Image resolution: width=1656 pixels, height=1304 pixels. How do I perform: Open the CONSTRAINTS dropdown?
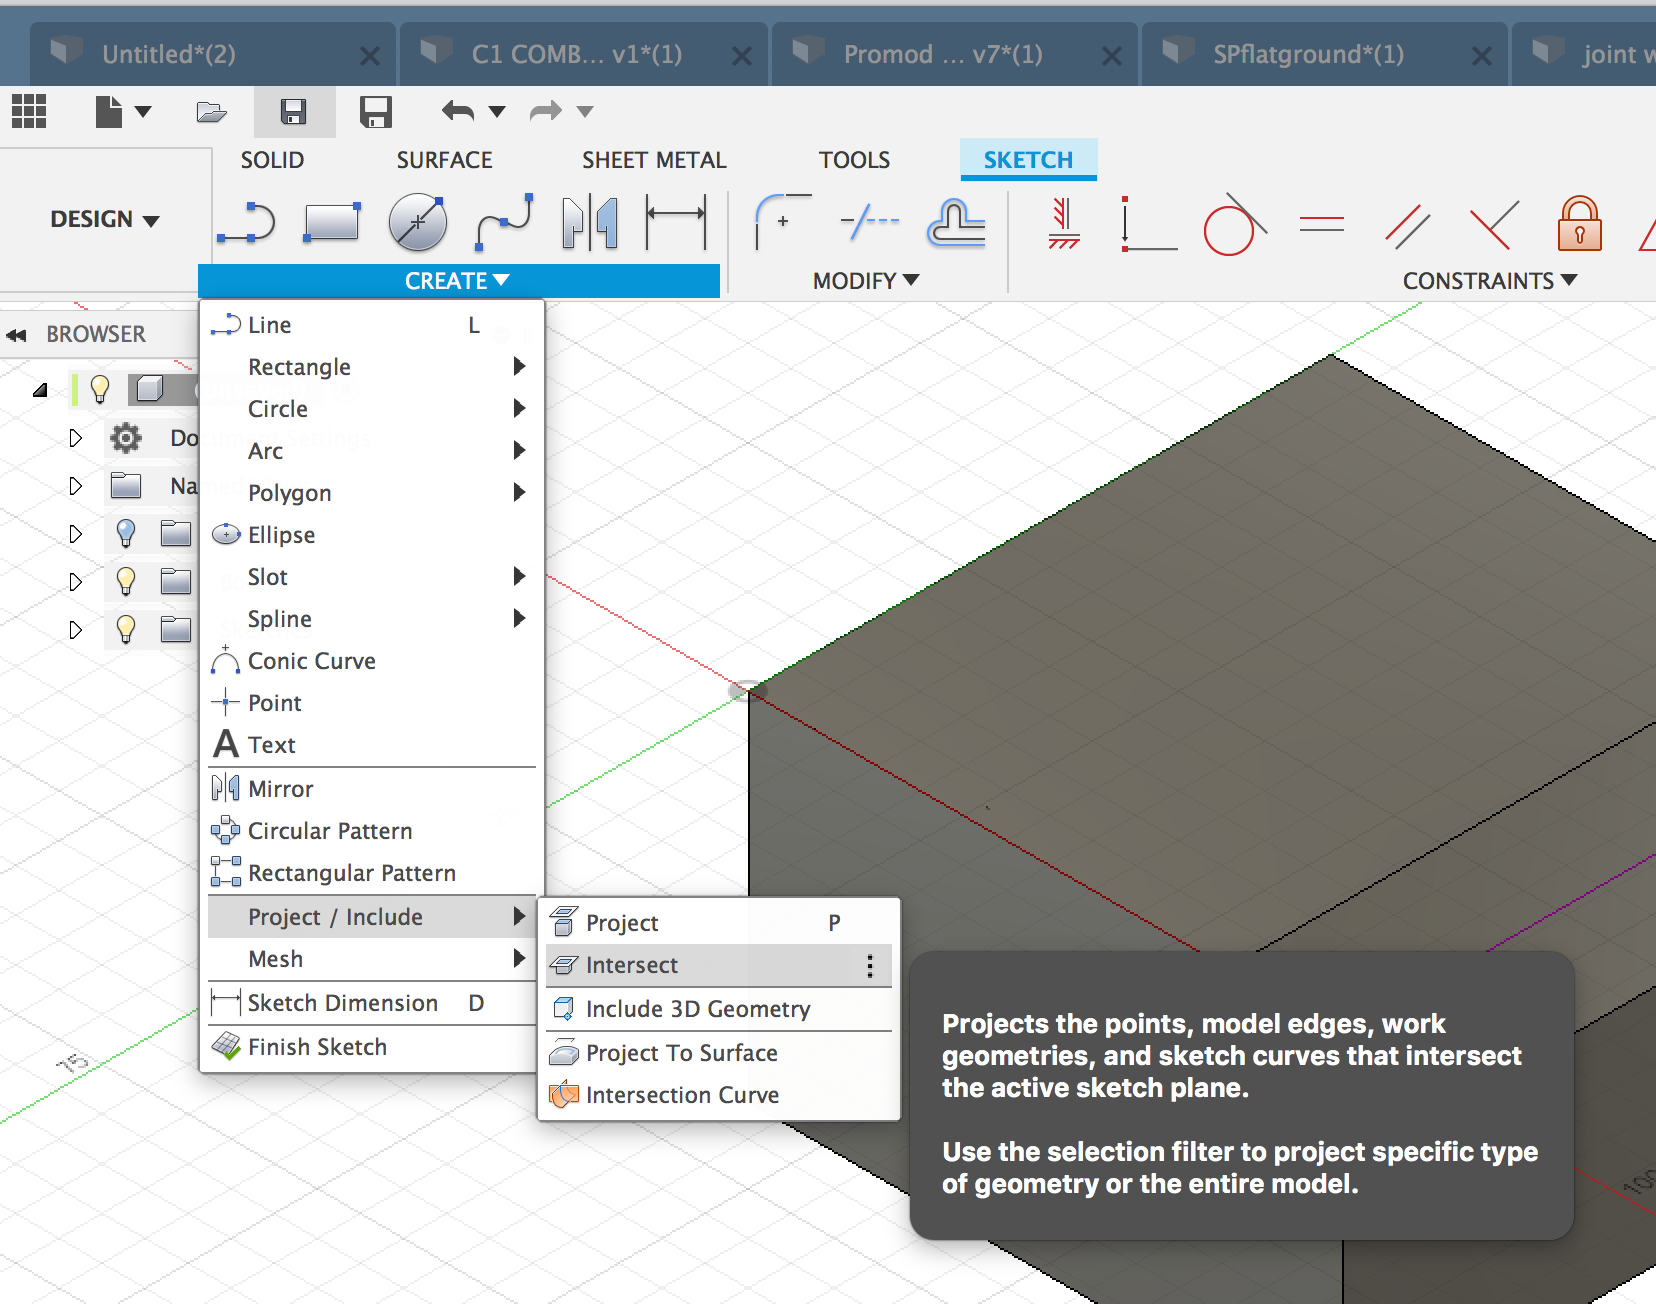pos(1487,280)
